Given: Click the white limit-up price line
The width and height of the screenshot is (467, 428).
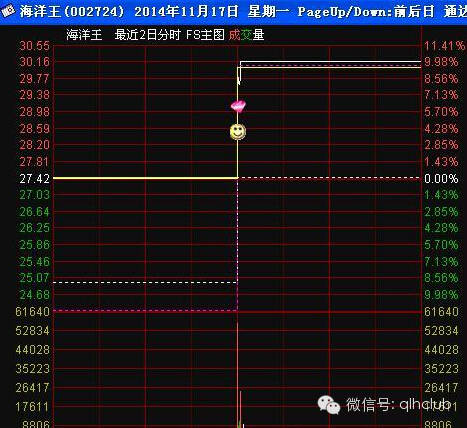Looking at the screenshot, I should tap(330, 61).
